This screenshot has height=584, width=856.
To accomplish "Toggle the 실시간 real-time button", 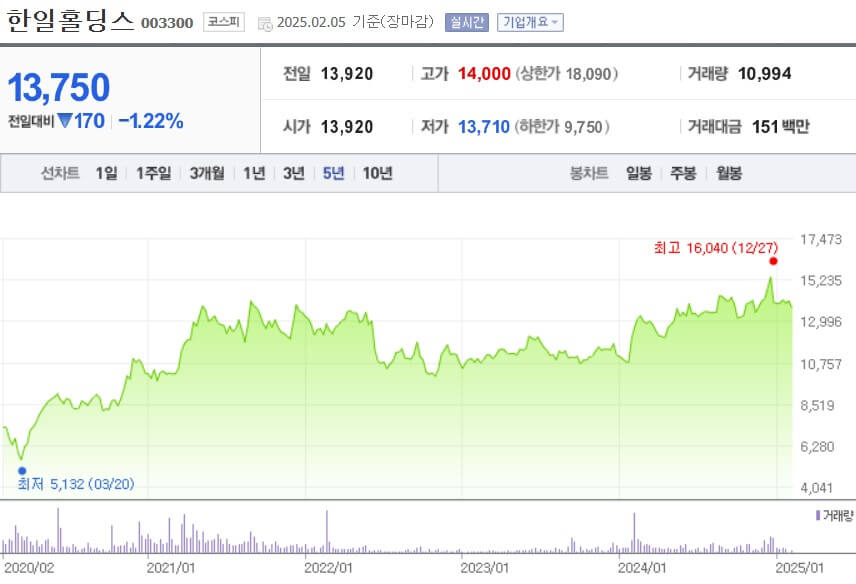I will [x=466, y=22].
